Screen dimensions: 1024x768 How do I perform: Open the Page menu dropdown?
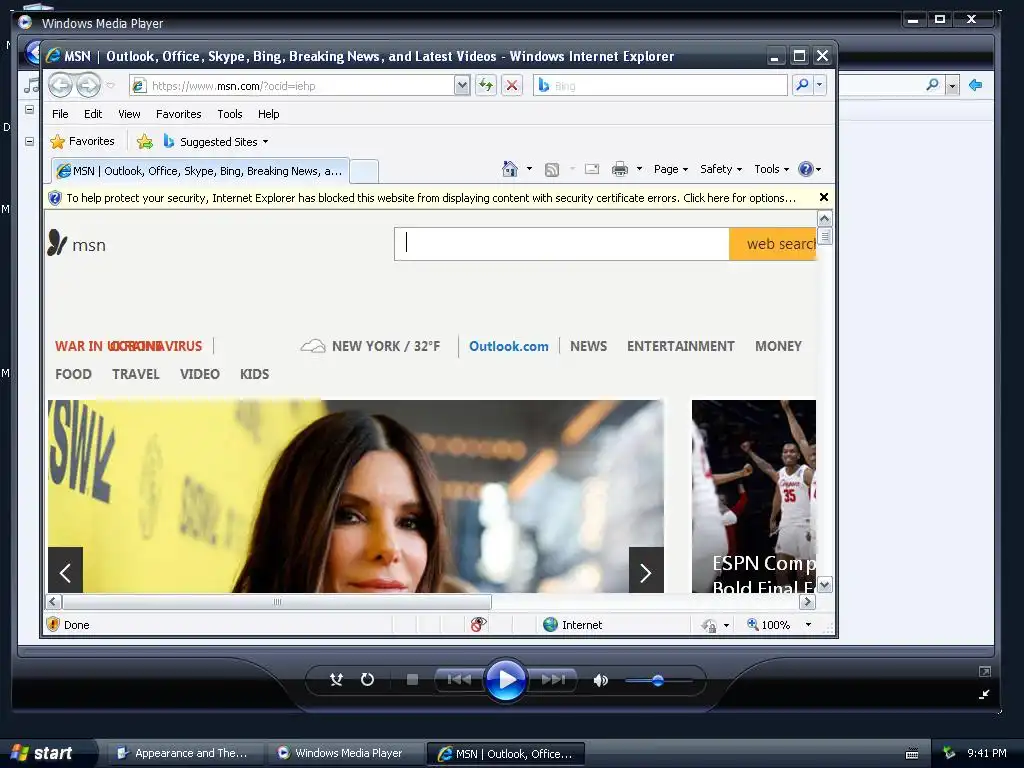(x=671, y=169)
